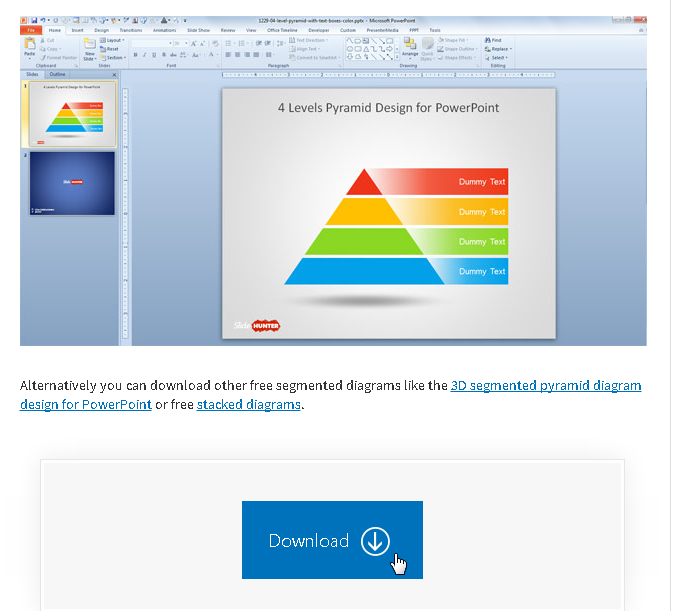Click the Quick Styles icon
This screenshot has width=682, height=611.
427,50
